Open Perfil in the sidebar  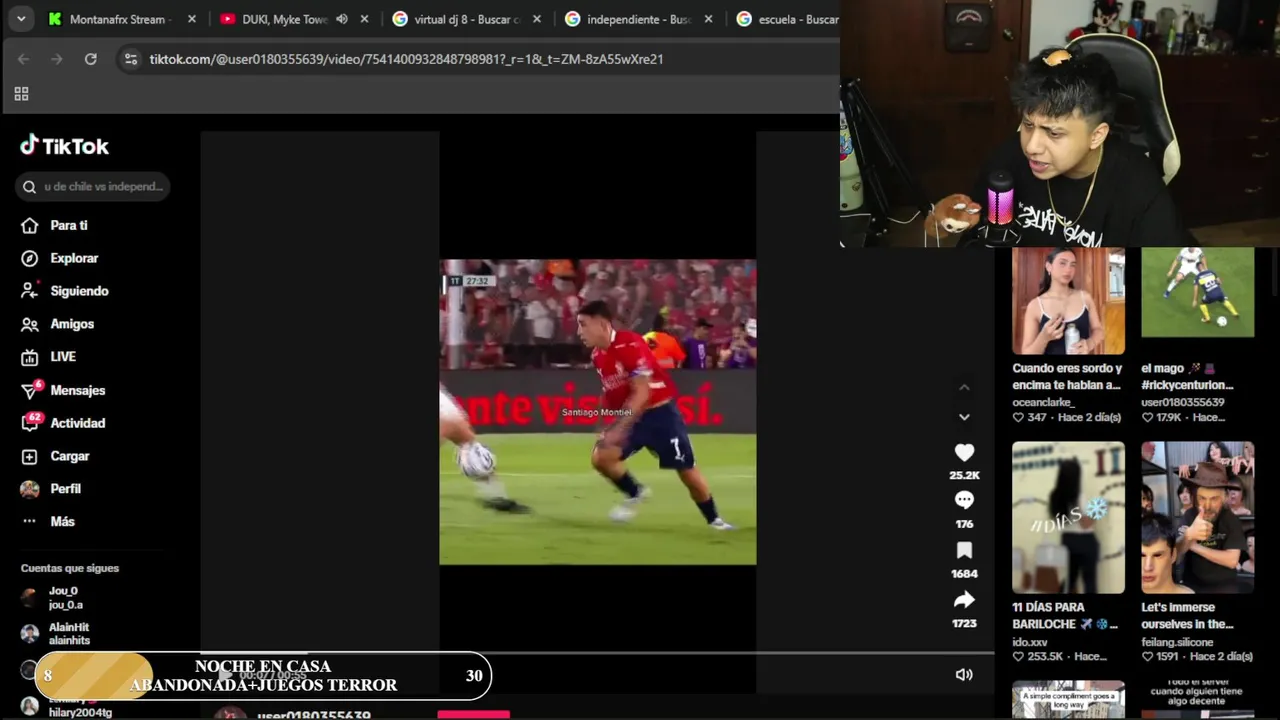pyautogui.click(x=51, y=489)
